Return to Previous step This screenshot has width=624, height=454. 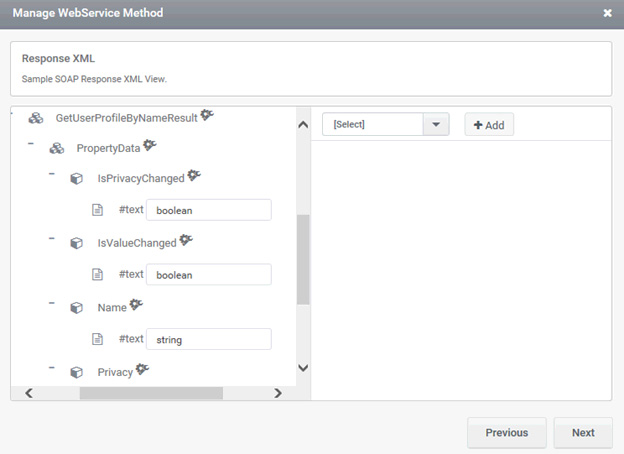(x=507, y=433)
